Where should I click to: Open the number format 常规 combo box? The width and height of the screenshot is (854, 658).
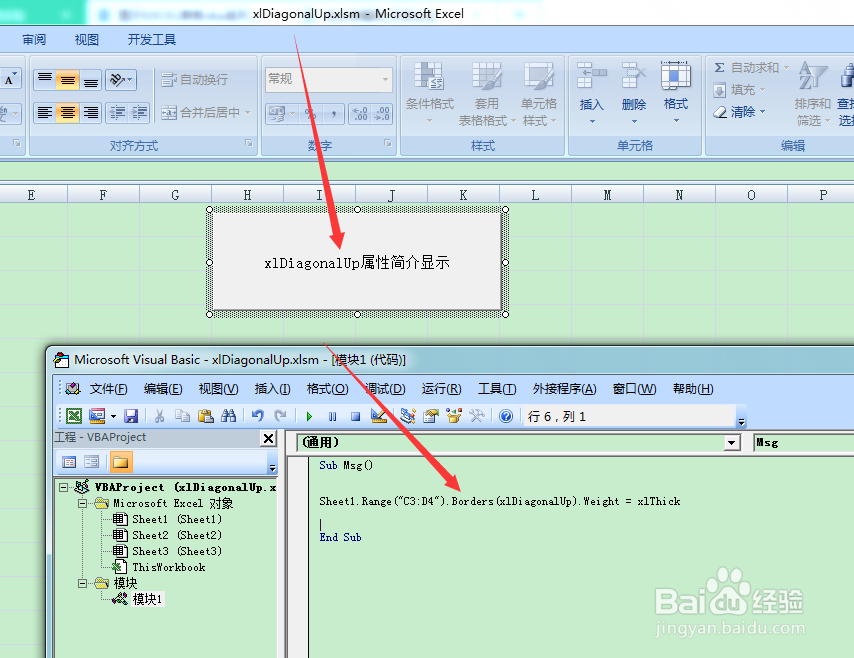(328, 80)
